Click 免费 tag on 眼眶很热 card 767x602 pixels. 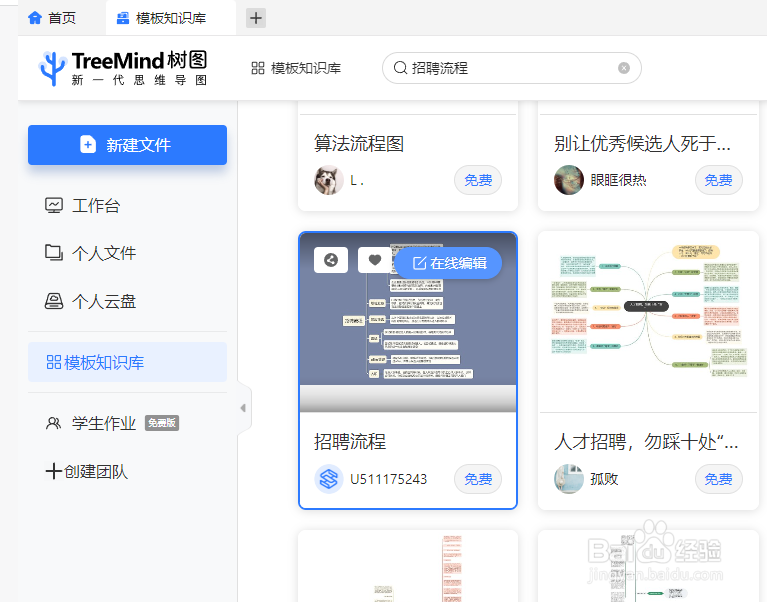(719, 180)
